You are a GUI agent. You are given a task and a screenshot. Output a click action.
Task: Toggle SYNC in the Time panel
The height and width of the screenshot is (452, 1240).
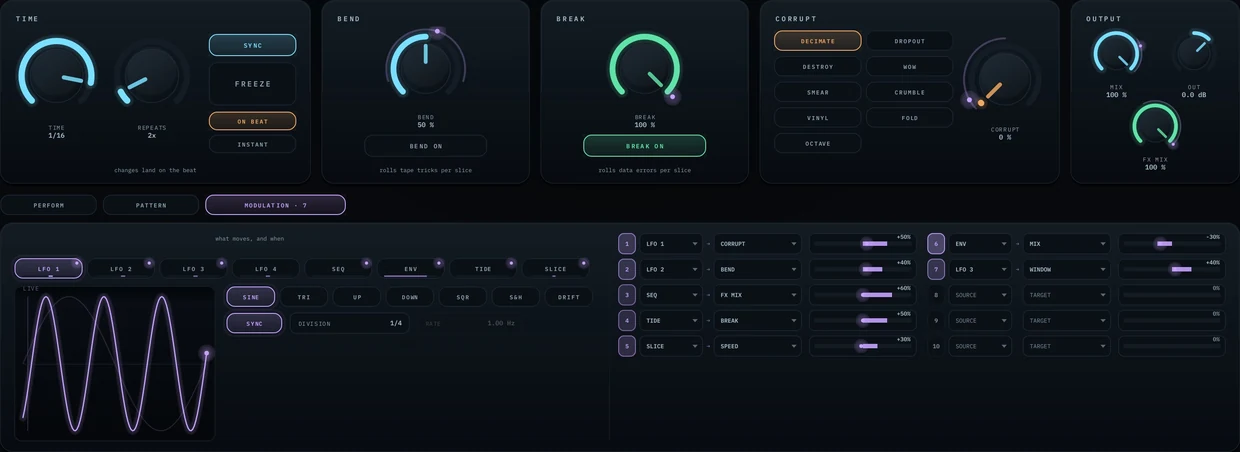click(x=252, y=45)
